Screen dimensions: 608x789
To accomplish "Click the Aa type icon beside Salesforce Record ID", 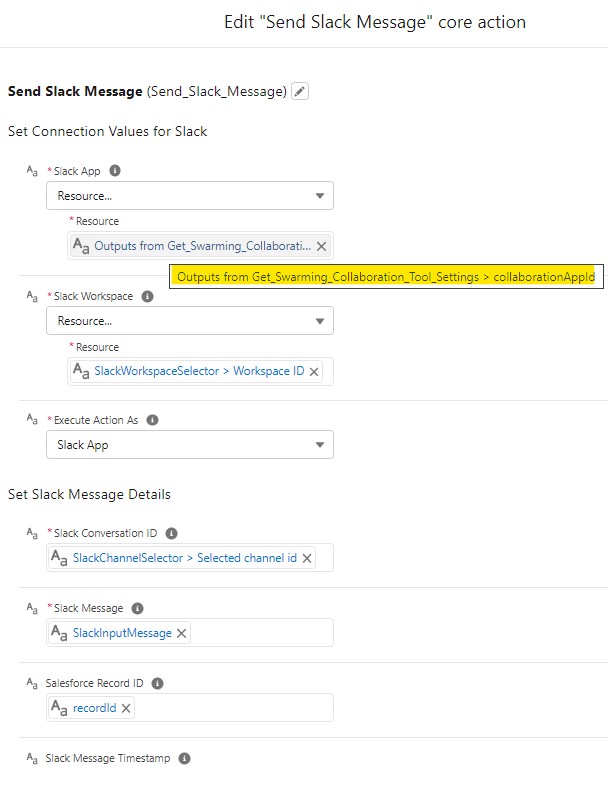I will point(32,683).
